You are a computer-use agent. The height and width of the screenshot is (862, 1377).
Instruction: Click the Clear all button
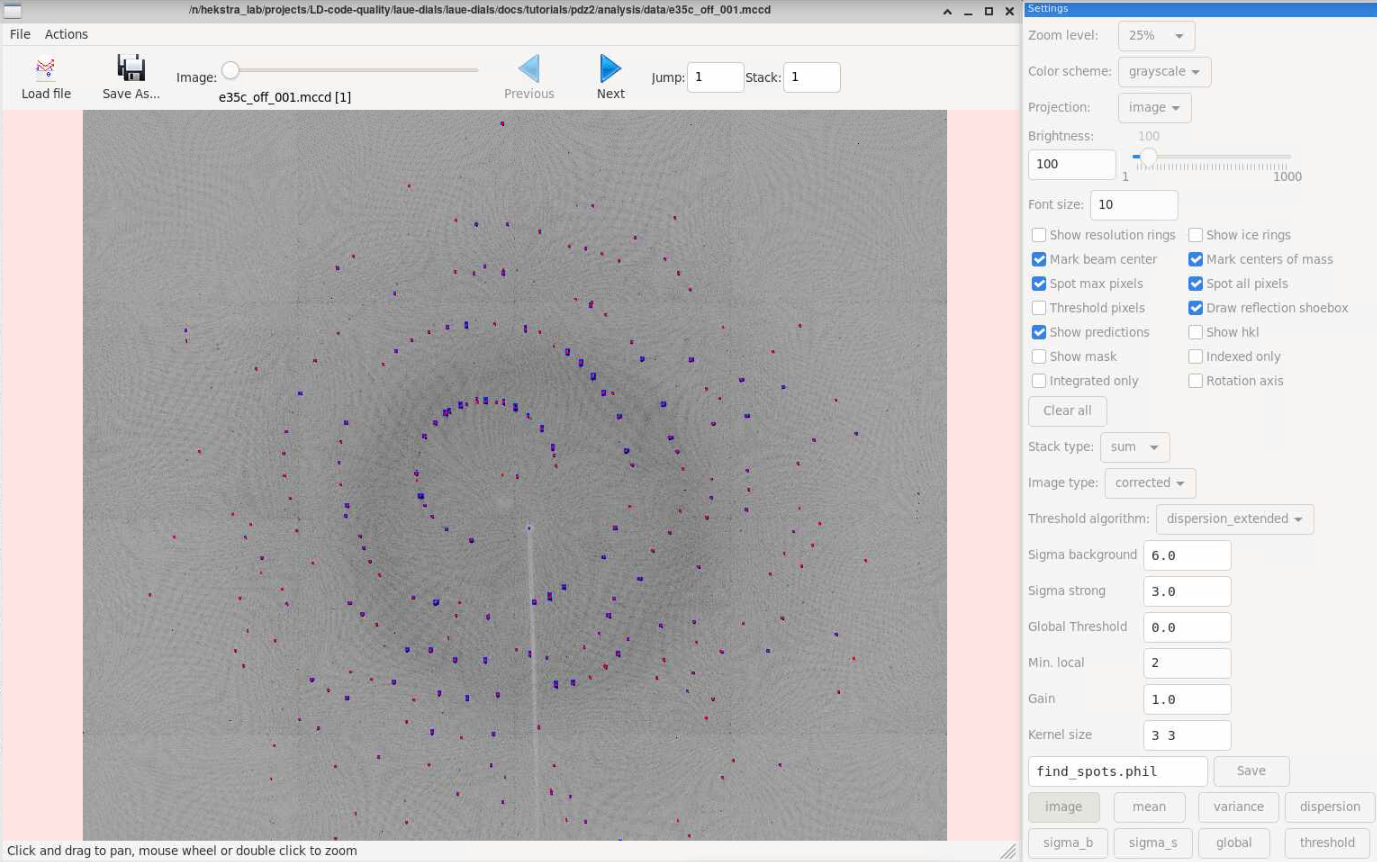point(1067,411)
